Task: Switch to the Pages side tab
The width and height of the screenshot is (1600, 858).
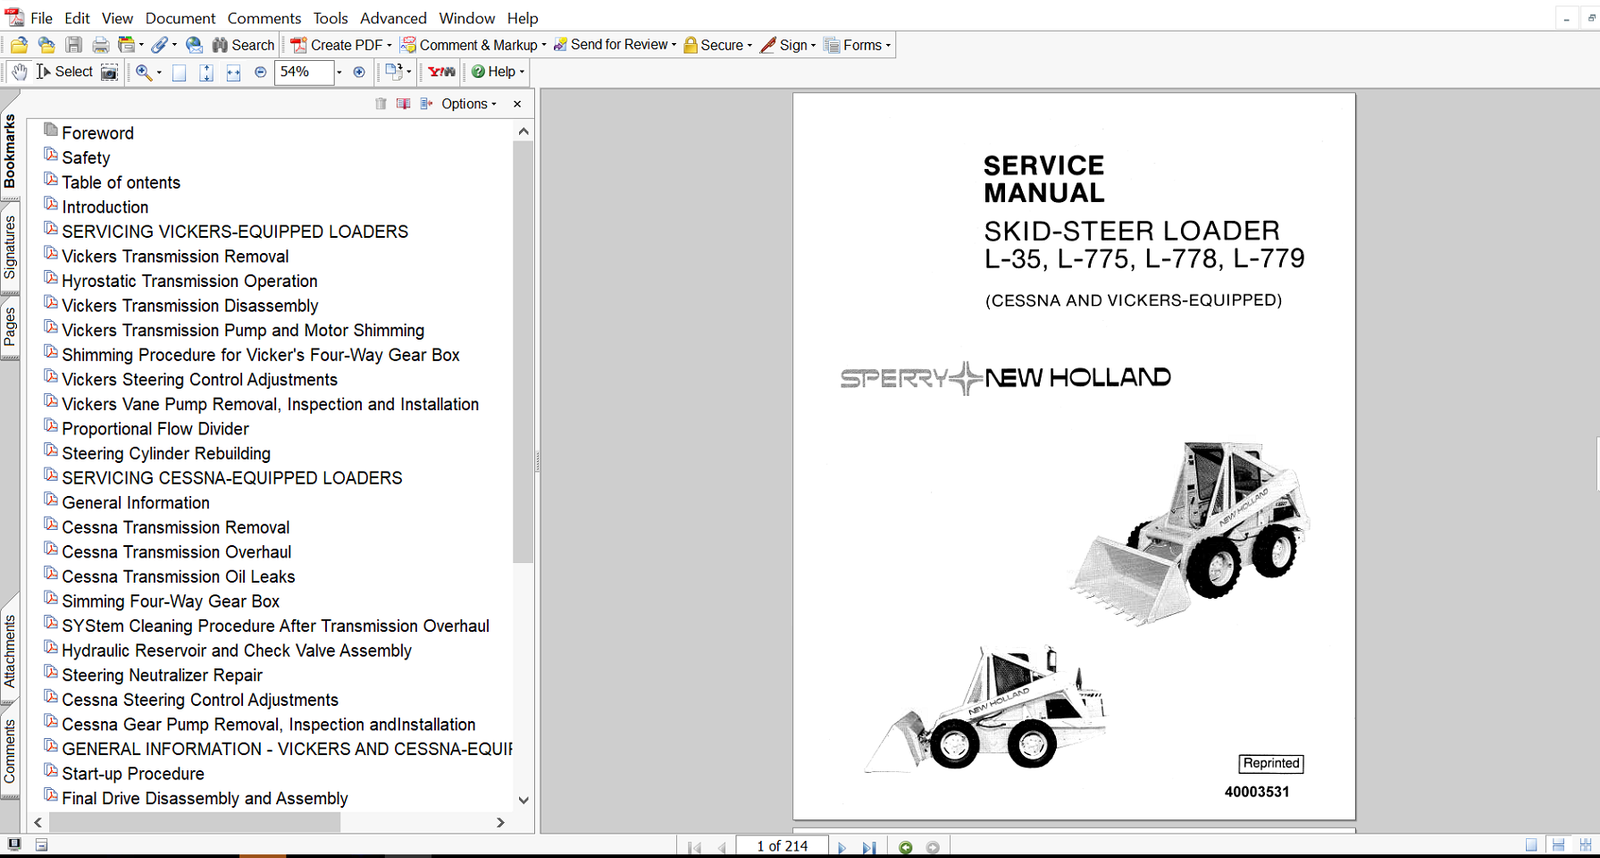Action: (x=10, y=327)
